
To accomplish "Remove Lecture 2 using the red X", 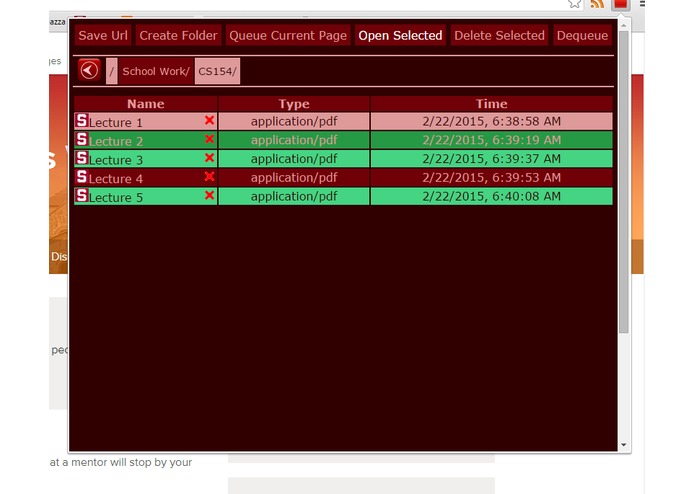I will tap(210, 139).
